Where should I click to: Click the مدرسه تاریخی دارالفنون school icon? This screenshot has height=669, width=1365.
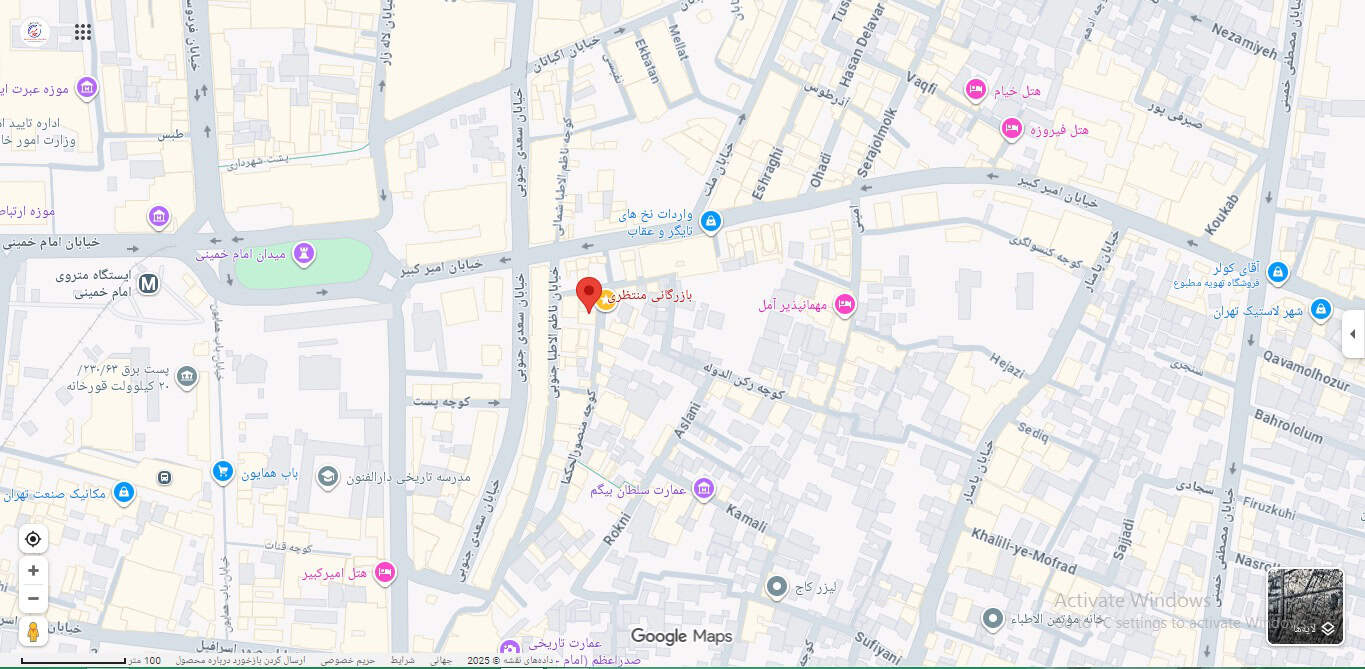point(327,478)
